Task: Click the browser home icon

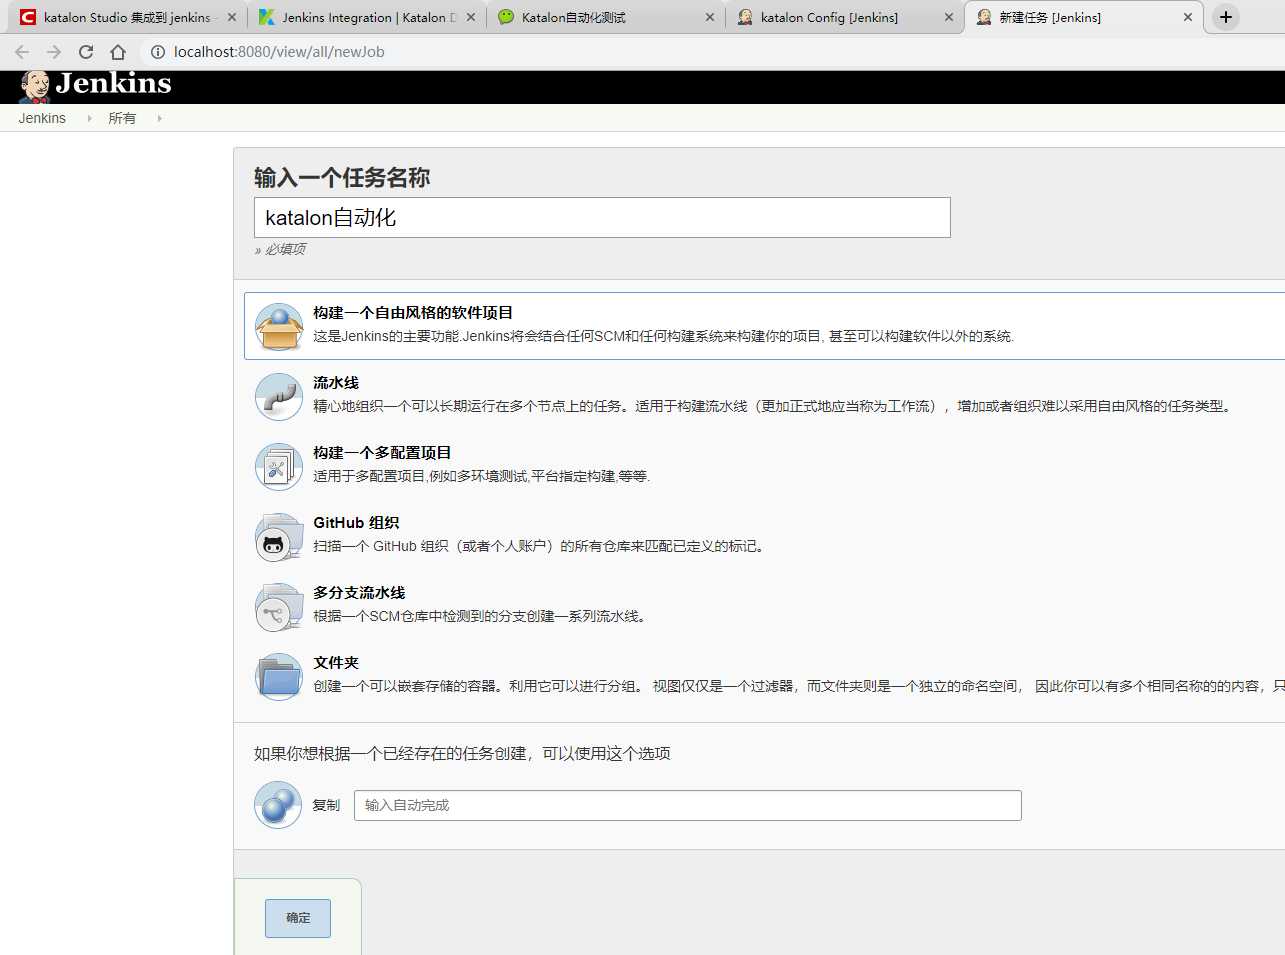Action: pyautogui.click(x=118, y=52)
